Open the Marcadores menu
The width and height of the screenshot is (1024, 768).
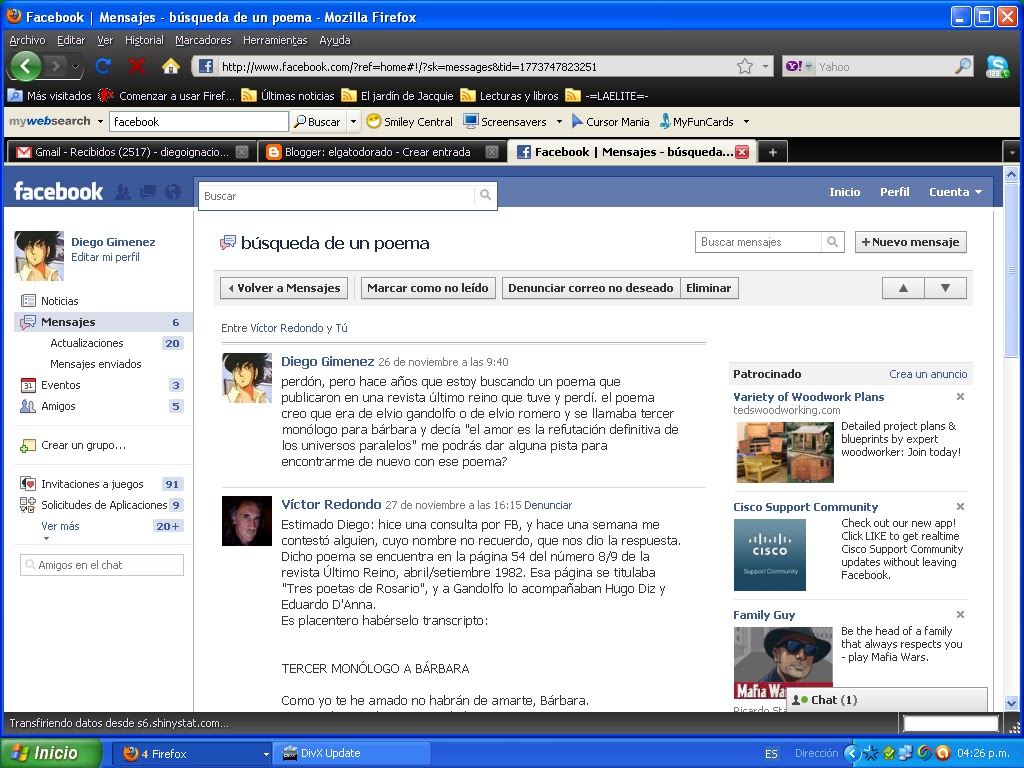point(203,40)
